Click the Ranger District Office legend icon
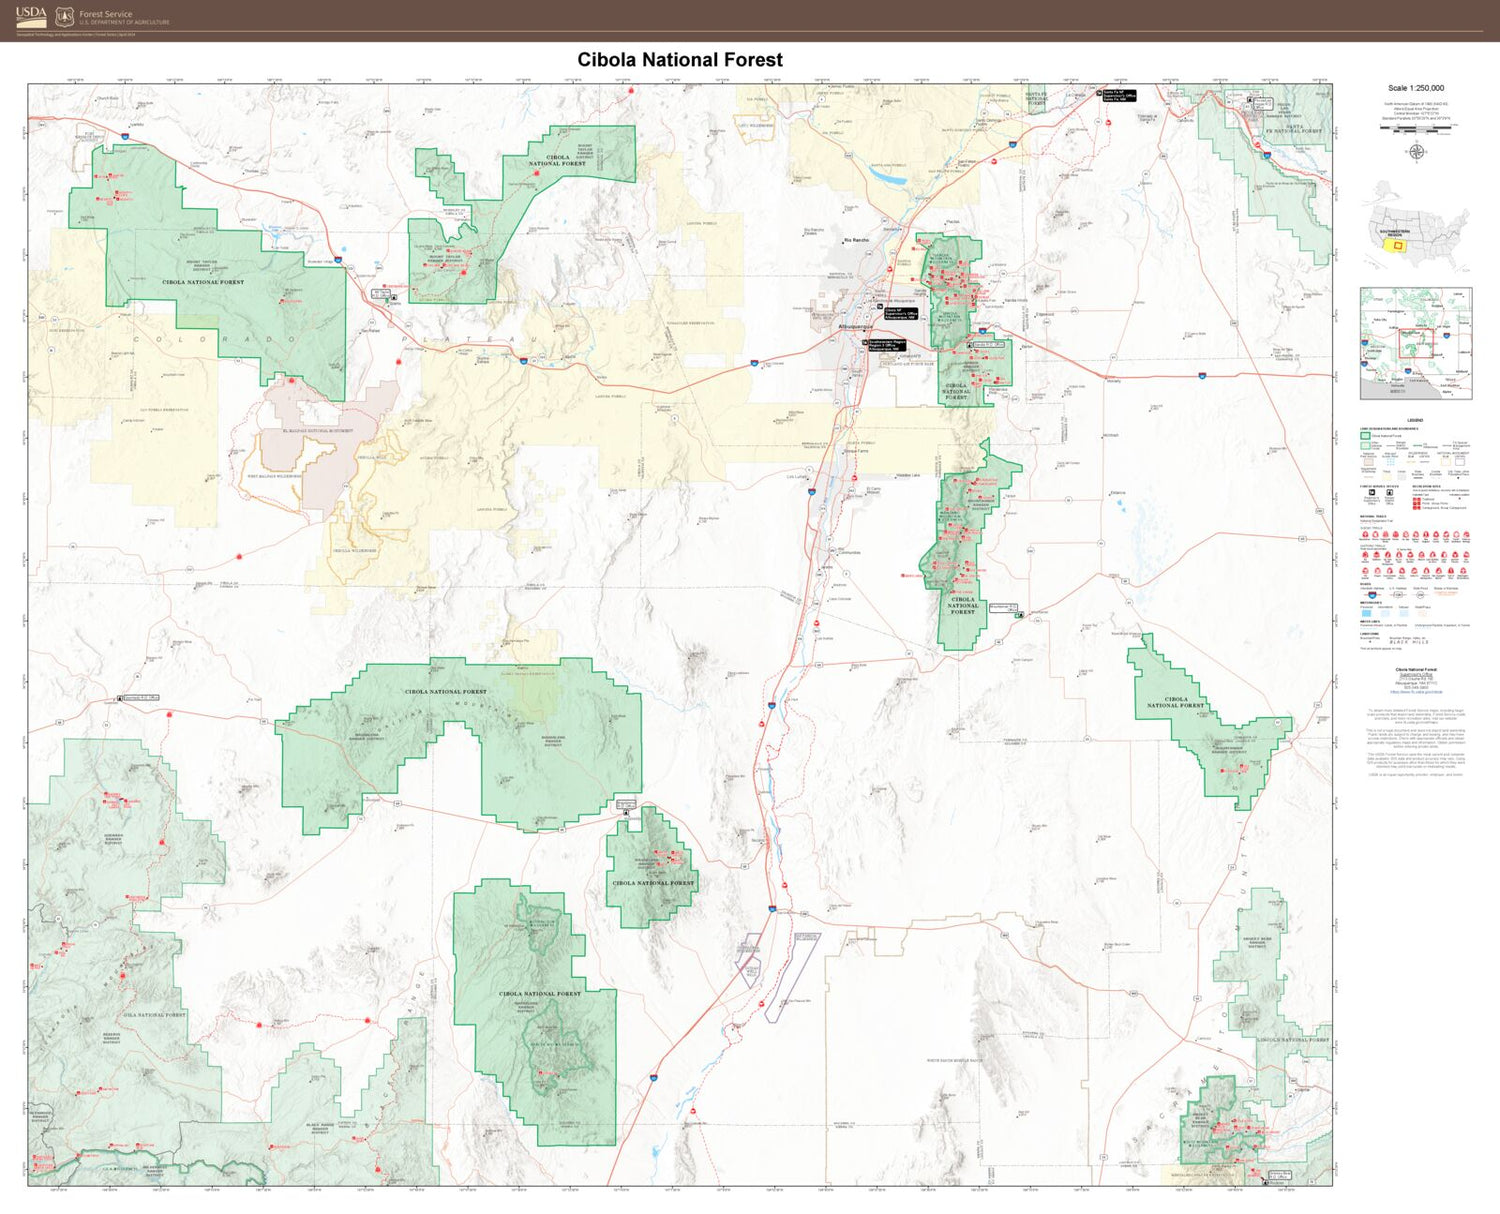 [1390, 492]
